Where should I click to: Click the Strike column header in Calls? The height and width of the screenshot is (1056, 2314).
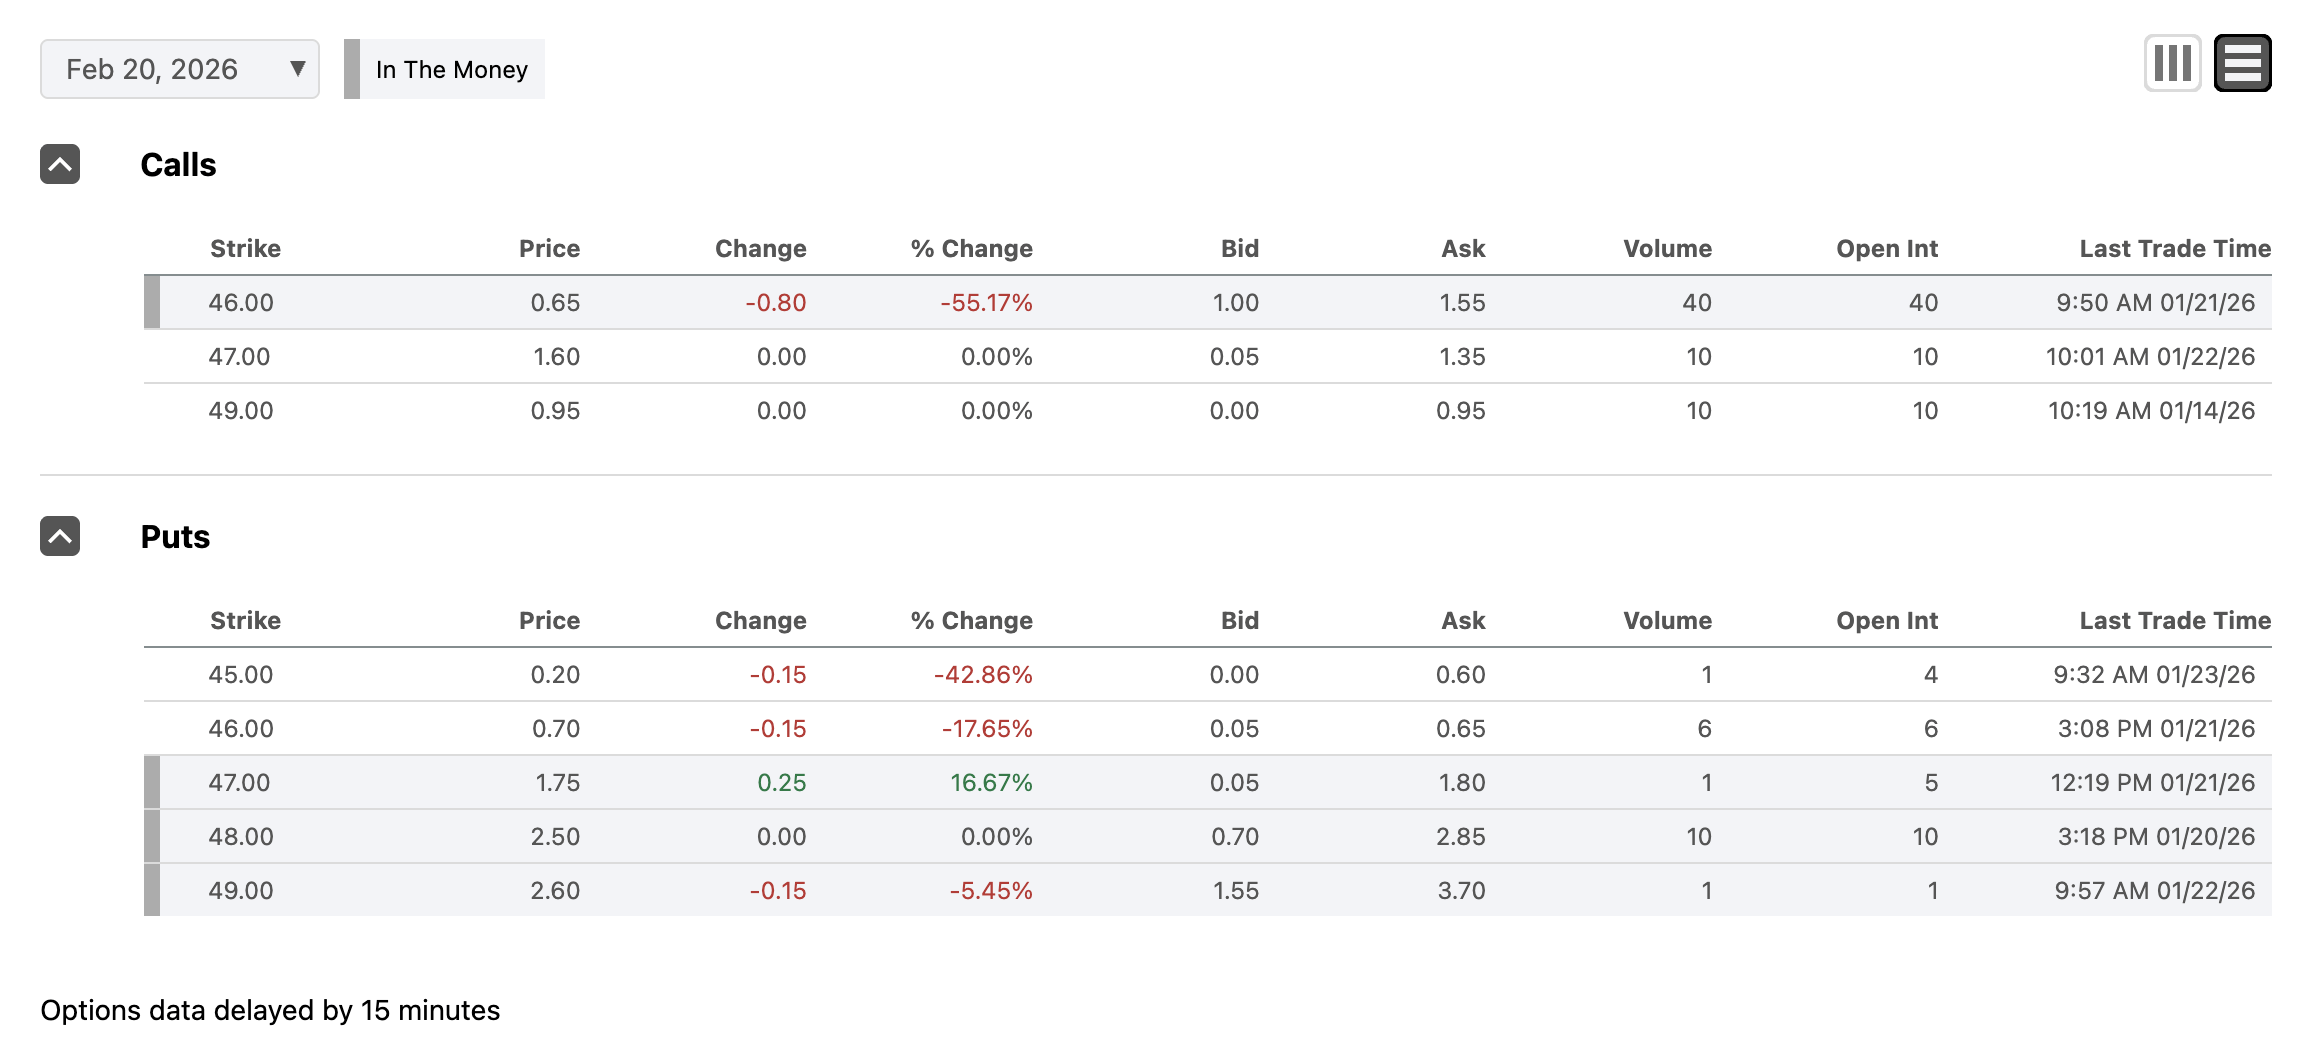click(x=245, y=249)
